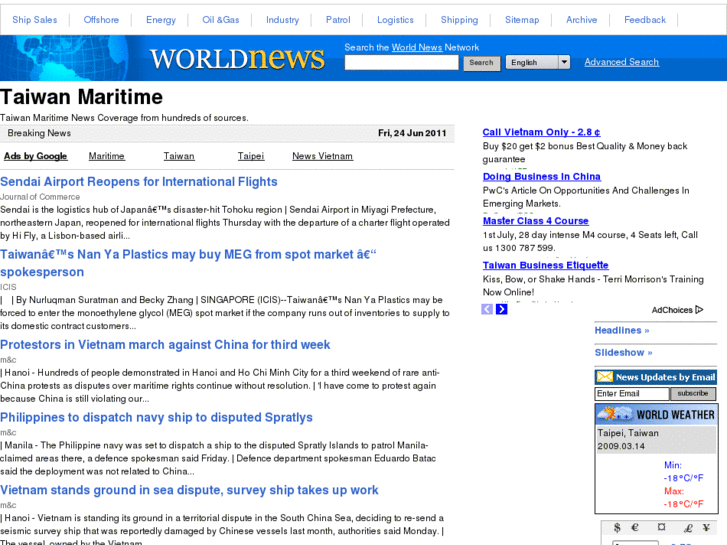
Task: Click the World Weather sun-cloud icon
Action: tap(615, 413)
